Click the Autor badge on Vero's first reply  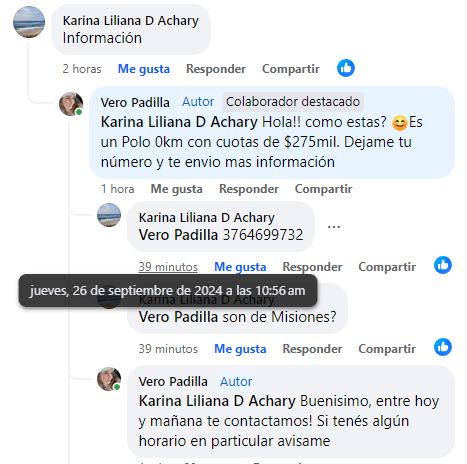(x=198, y=102)
